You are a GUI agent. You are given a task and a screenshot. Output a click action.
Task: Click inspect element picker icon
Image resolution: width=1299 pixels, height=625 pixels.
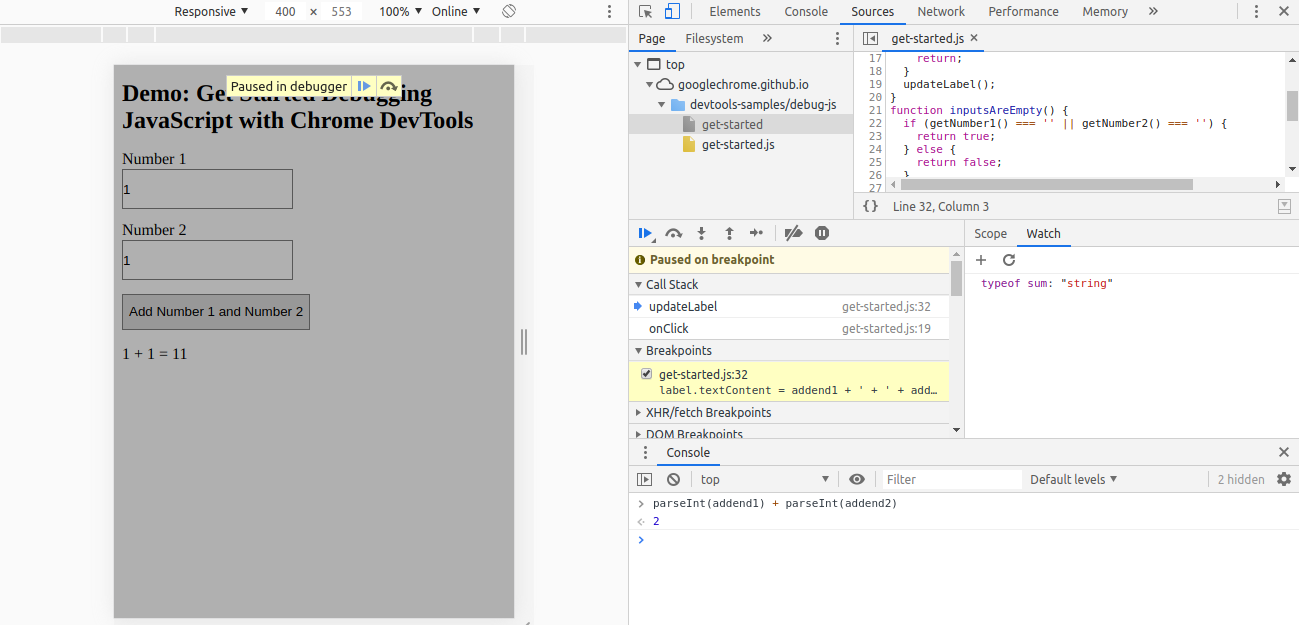tap(645, 12)
